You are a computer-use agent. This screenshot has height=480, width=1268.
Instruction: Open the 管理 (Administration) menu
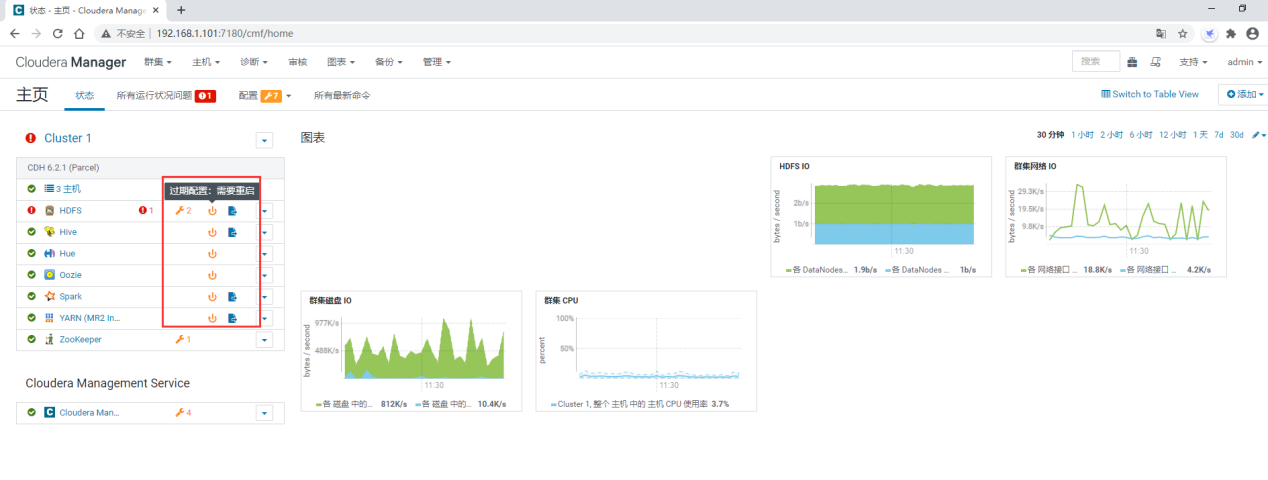[437, 62]
